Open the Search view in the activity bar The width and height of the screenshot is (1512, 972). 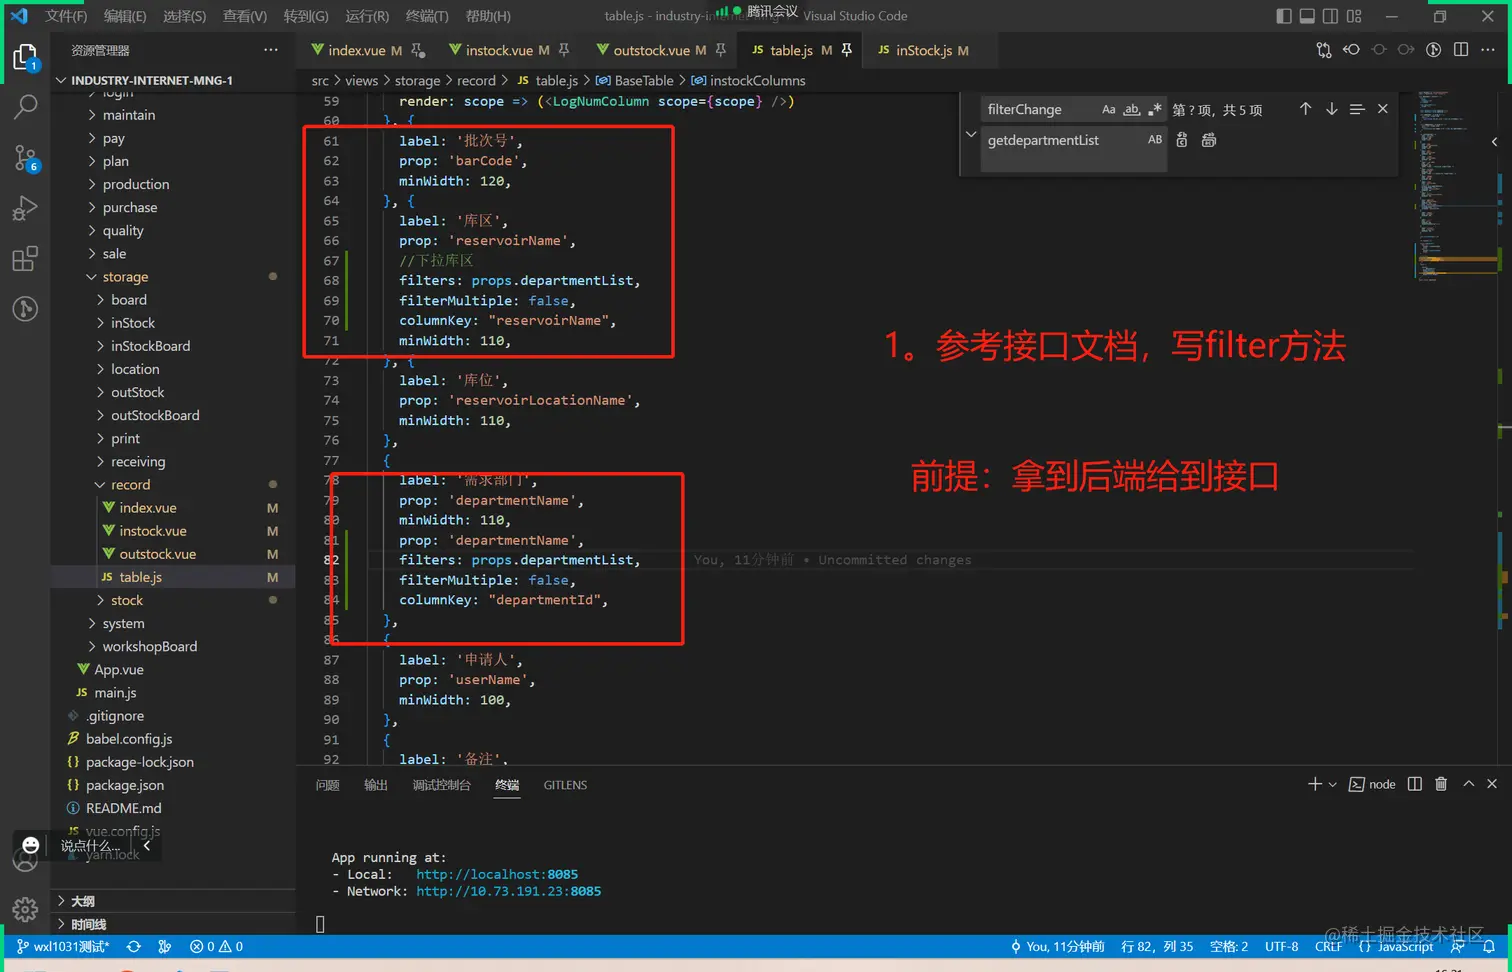(x=25, y=106)
